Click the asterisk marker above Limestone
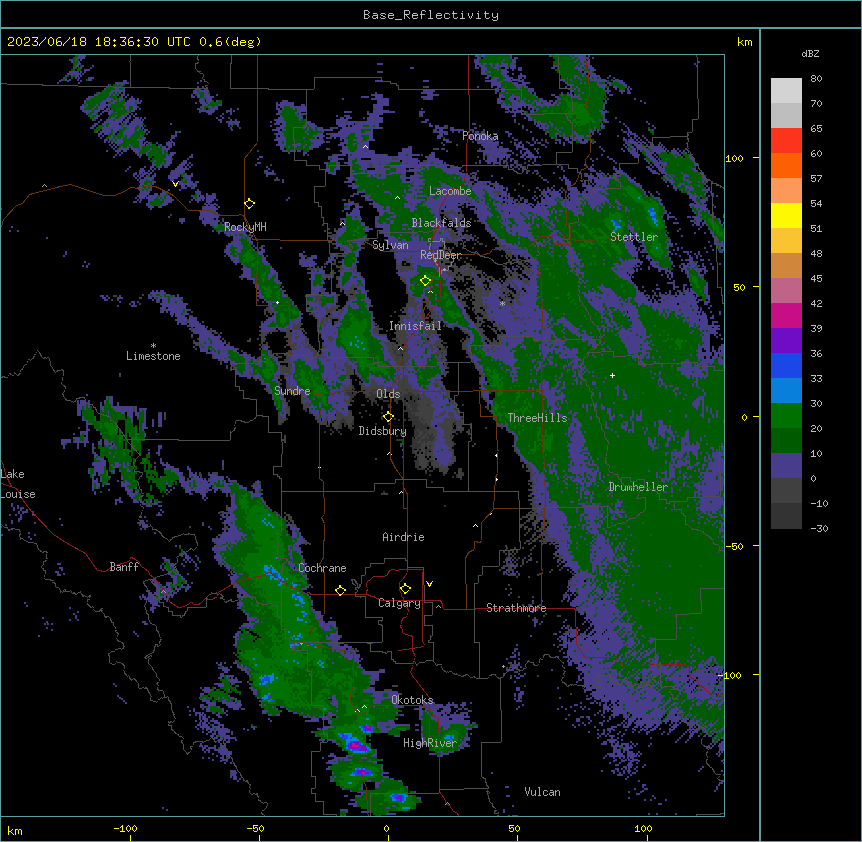 tap(153, 346)
